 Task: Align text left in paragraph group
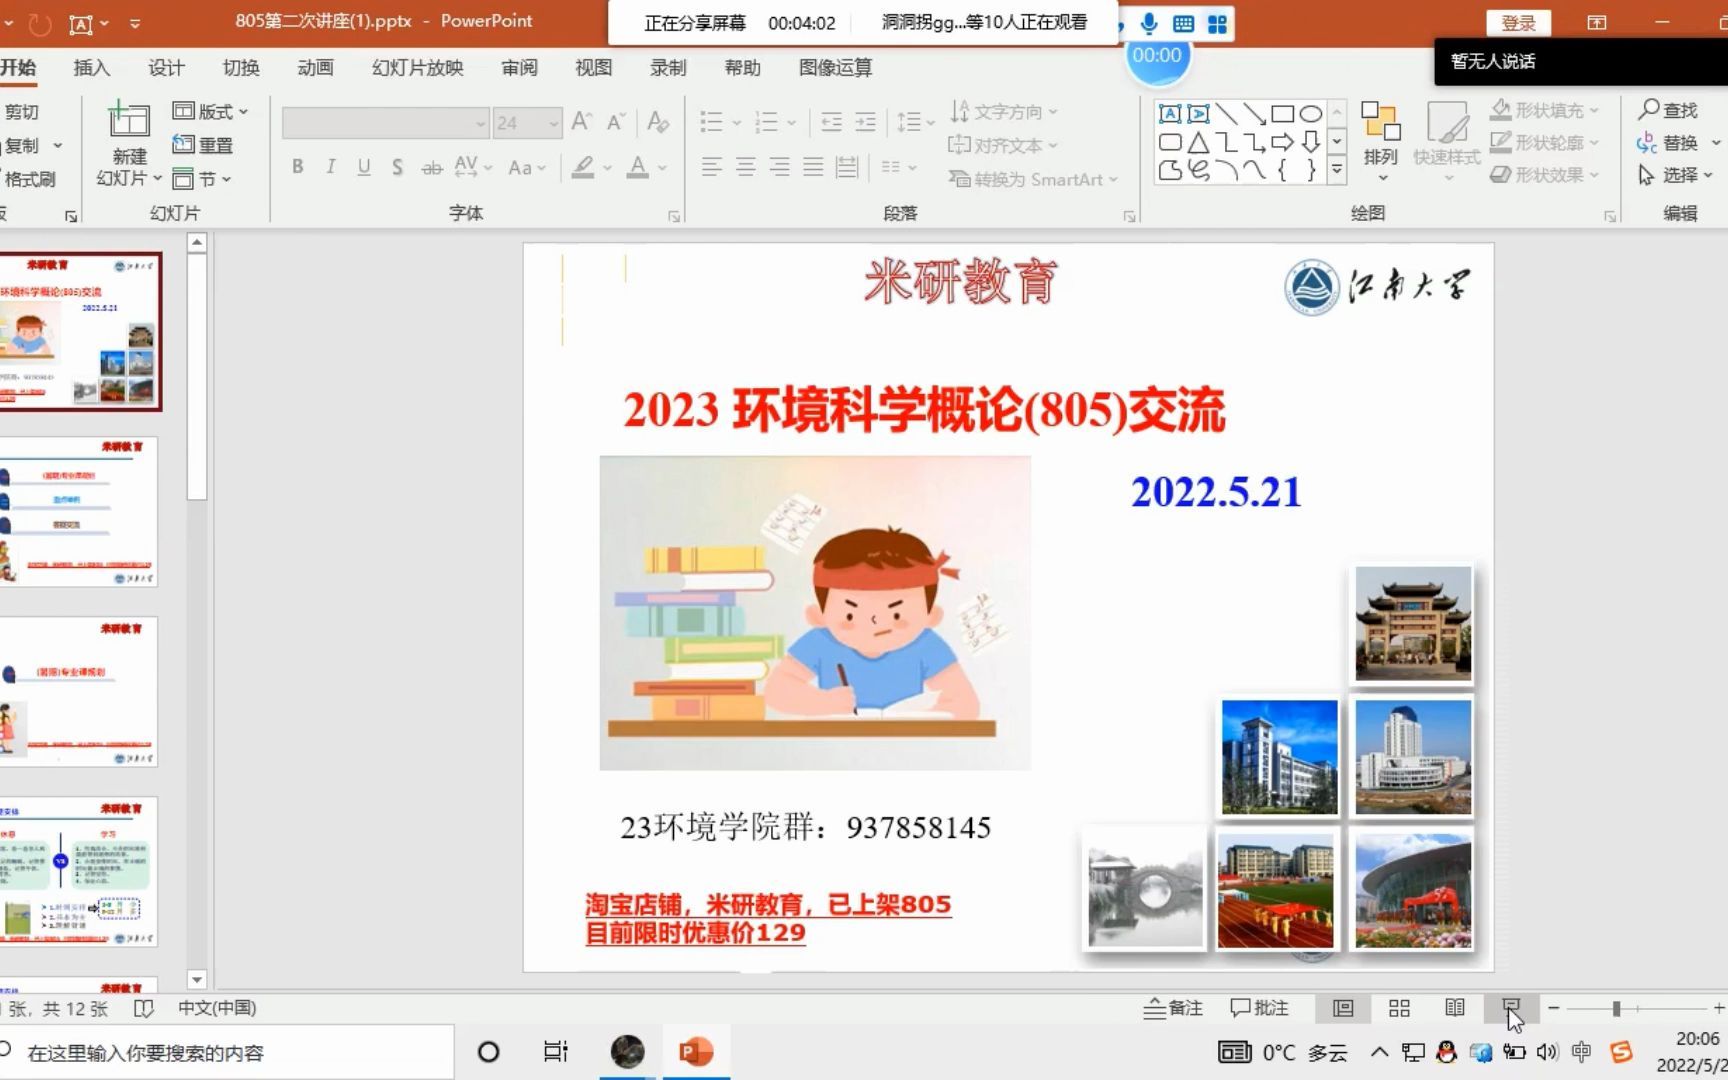[x=712, y=167]
